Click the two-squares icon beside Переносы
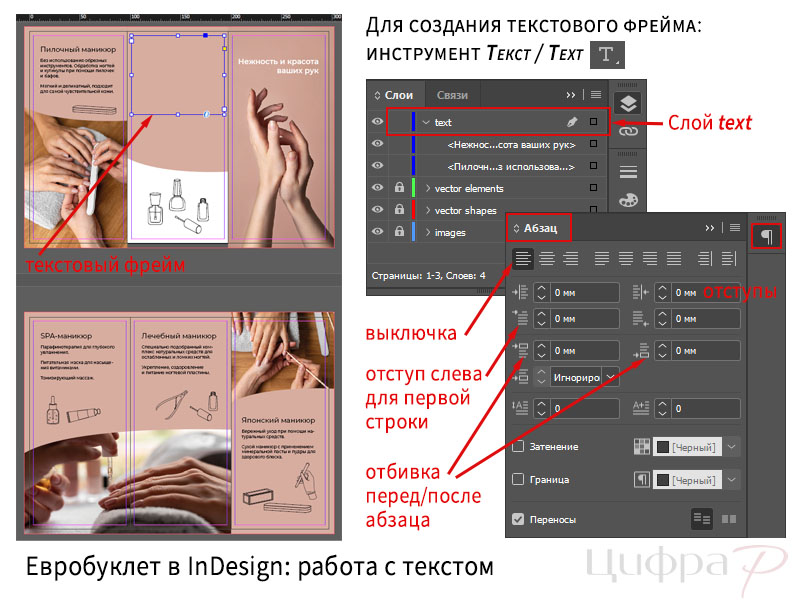This screenshot has width=800, height=600. [729, 519]
